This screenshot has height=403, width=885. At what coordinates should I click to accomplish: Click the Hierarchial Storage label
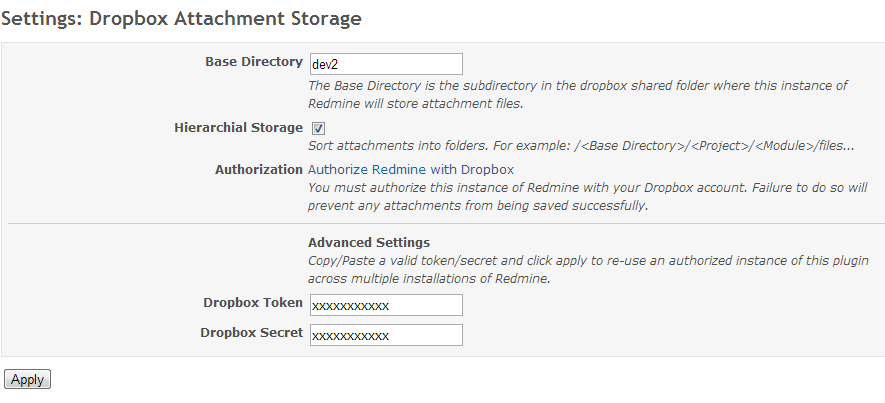pyautogui.click(x=238, y=128)
